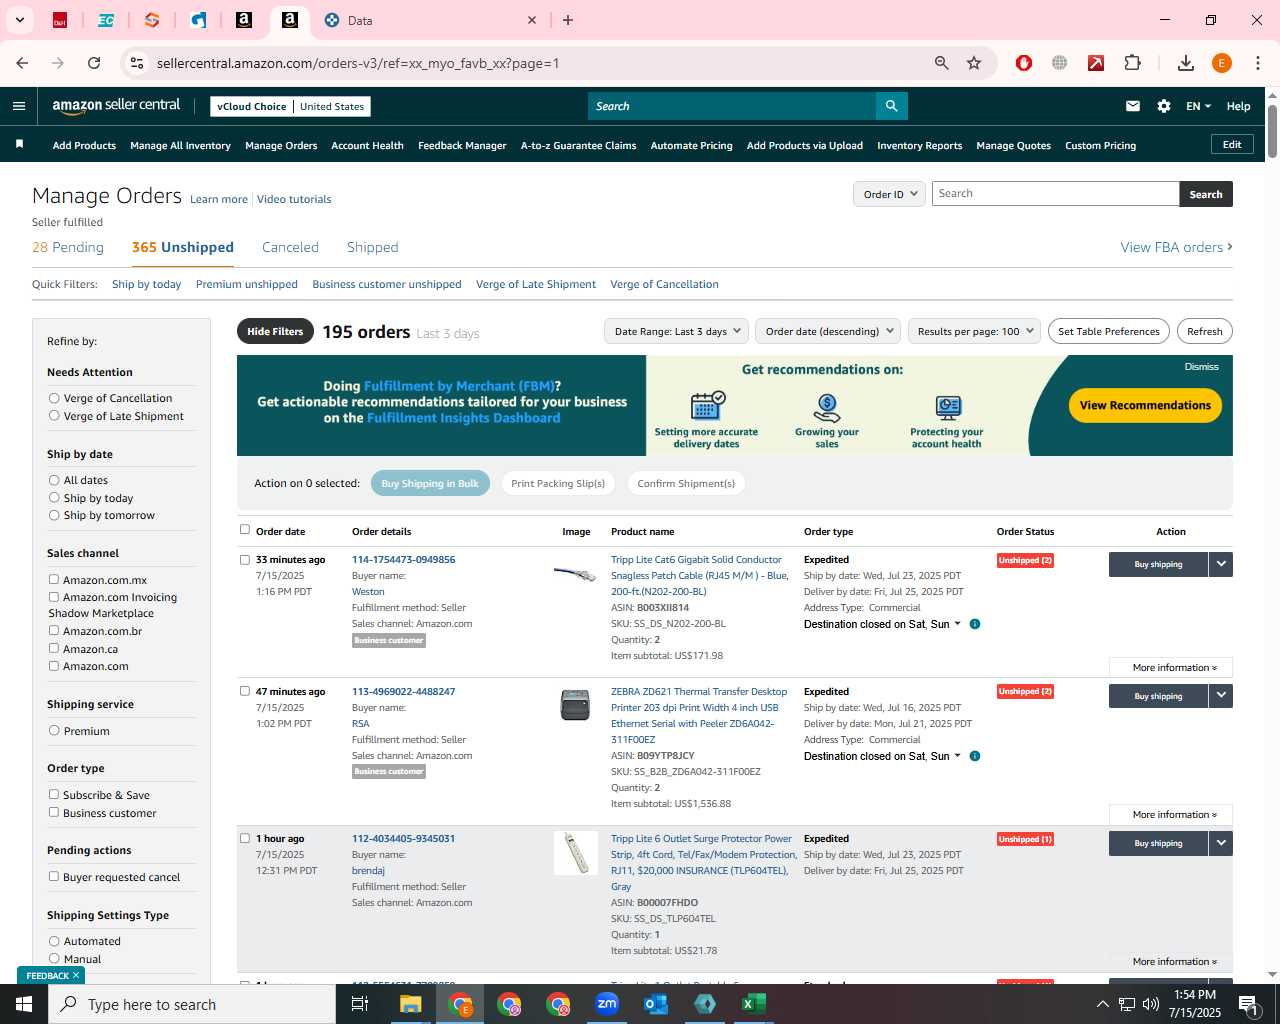Open Outlook from the taskbar
The image size is (1280, 1024).
(x=656, y=1004)
